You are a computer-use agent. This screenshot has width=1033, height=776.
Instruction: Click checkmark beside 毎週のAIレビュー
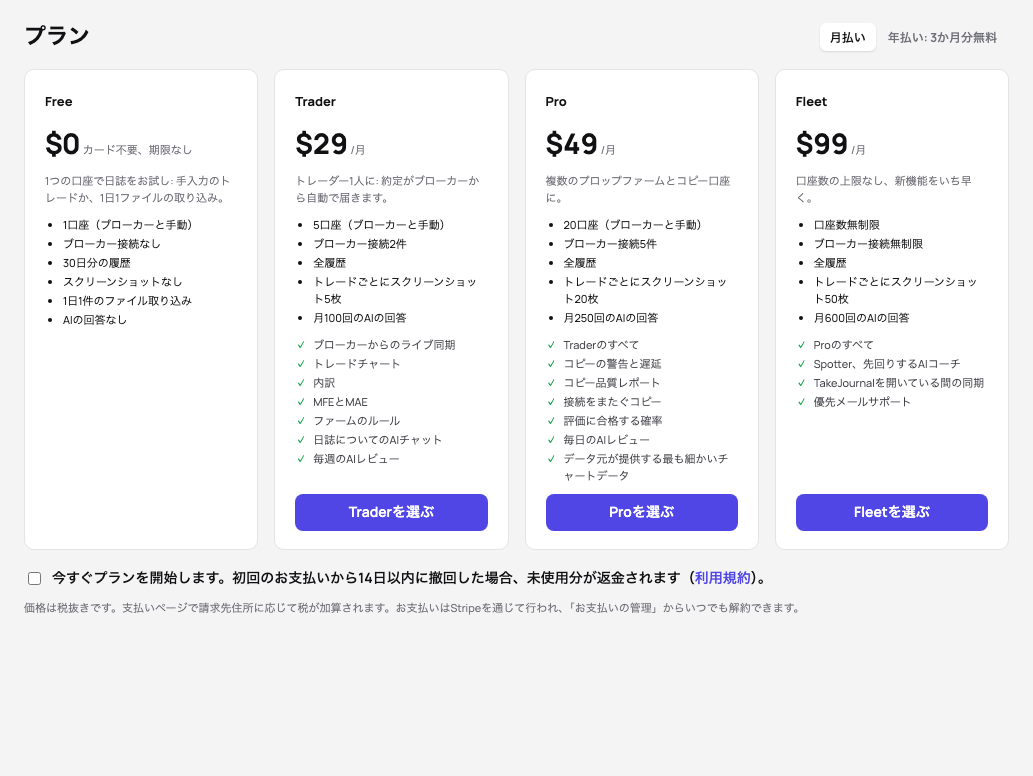(301, 458)
